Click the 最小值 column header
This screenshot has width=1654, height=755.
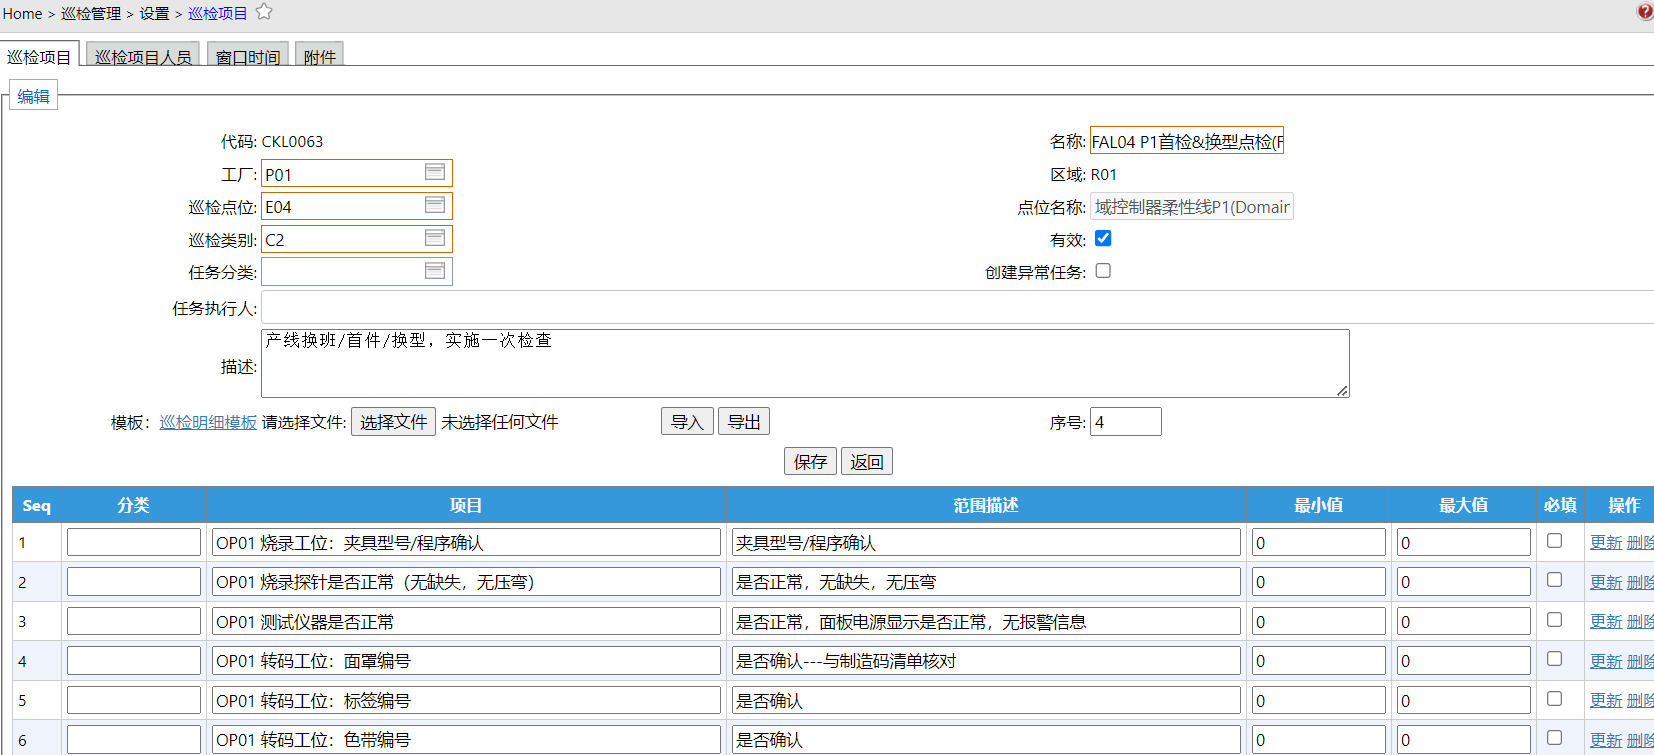tap(1319, 505)
